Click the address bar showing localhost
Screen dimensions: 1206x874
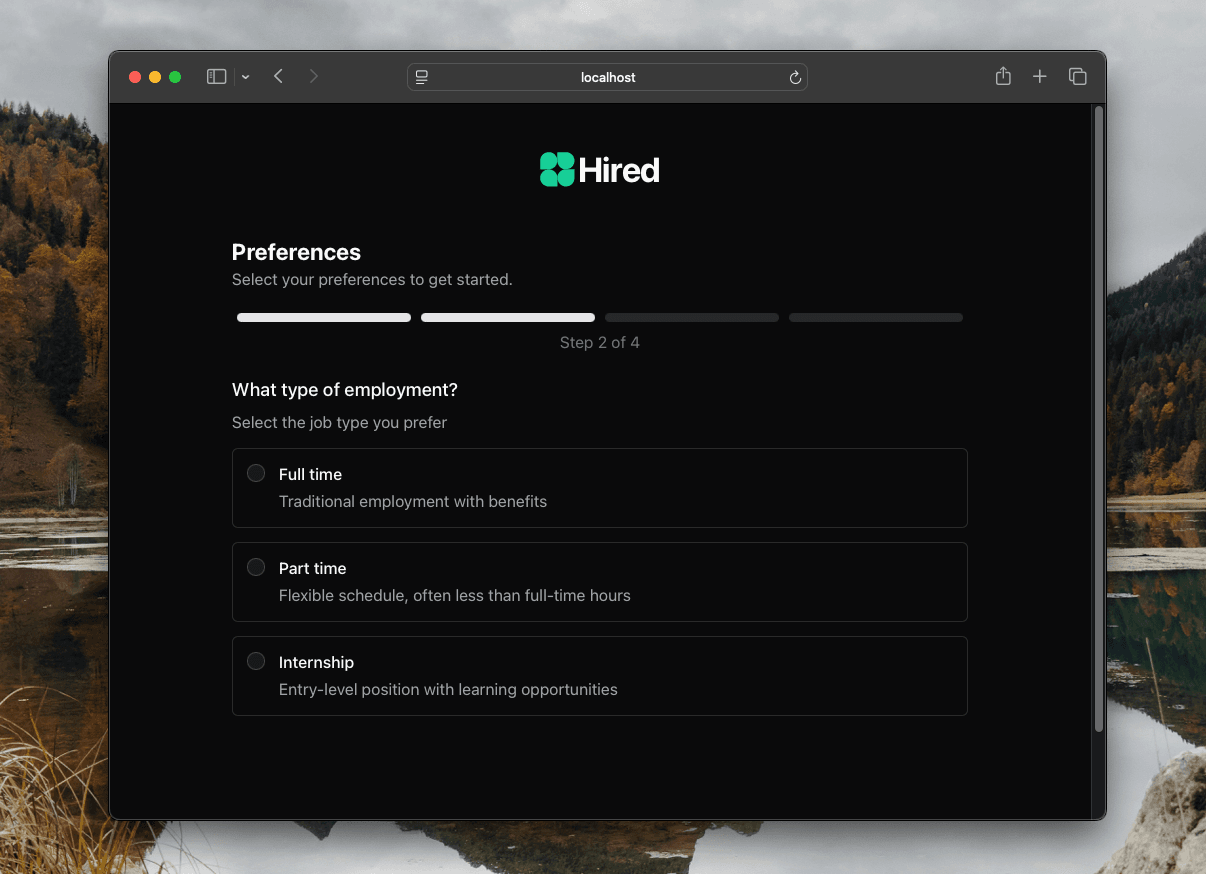(x=607, y=77)
